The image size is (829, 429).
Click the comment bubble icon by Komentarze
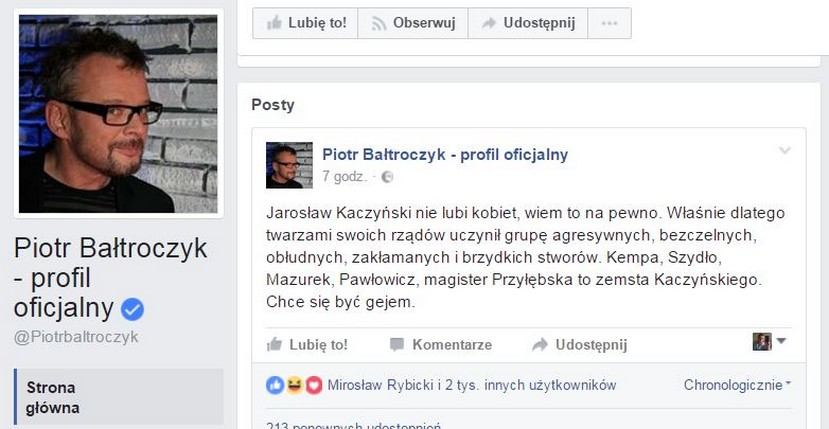[397, 345]
